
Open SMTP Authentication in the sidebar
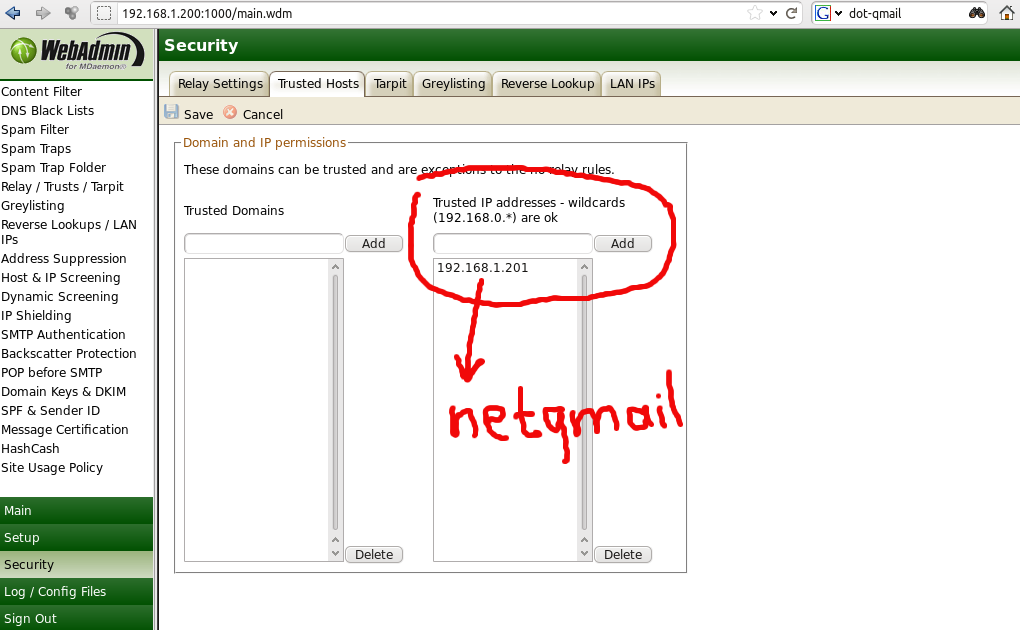point(63,335)
